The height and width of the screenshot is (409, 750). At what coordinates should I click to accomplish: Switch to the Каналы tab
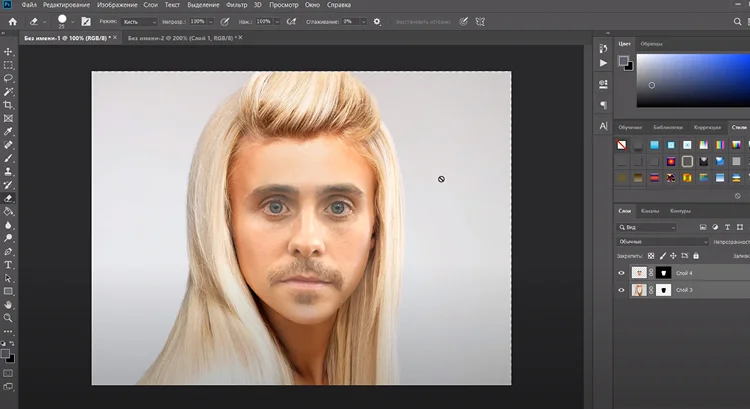650,211
